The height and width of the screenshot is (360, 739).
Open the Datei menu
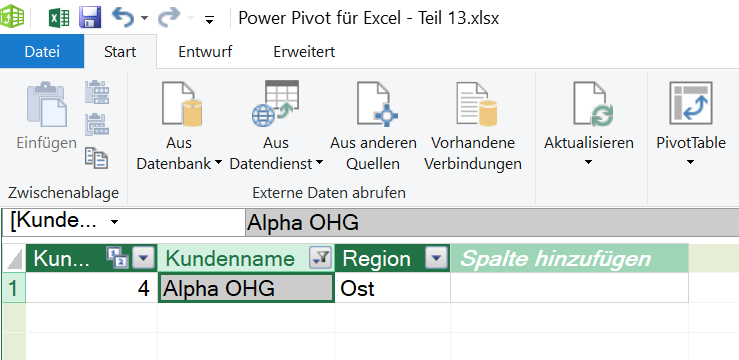[x=42, y=51]
